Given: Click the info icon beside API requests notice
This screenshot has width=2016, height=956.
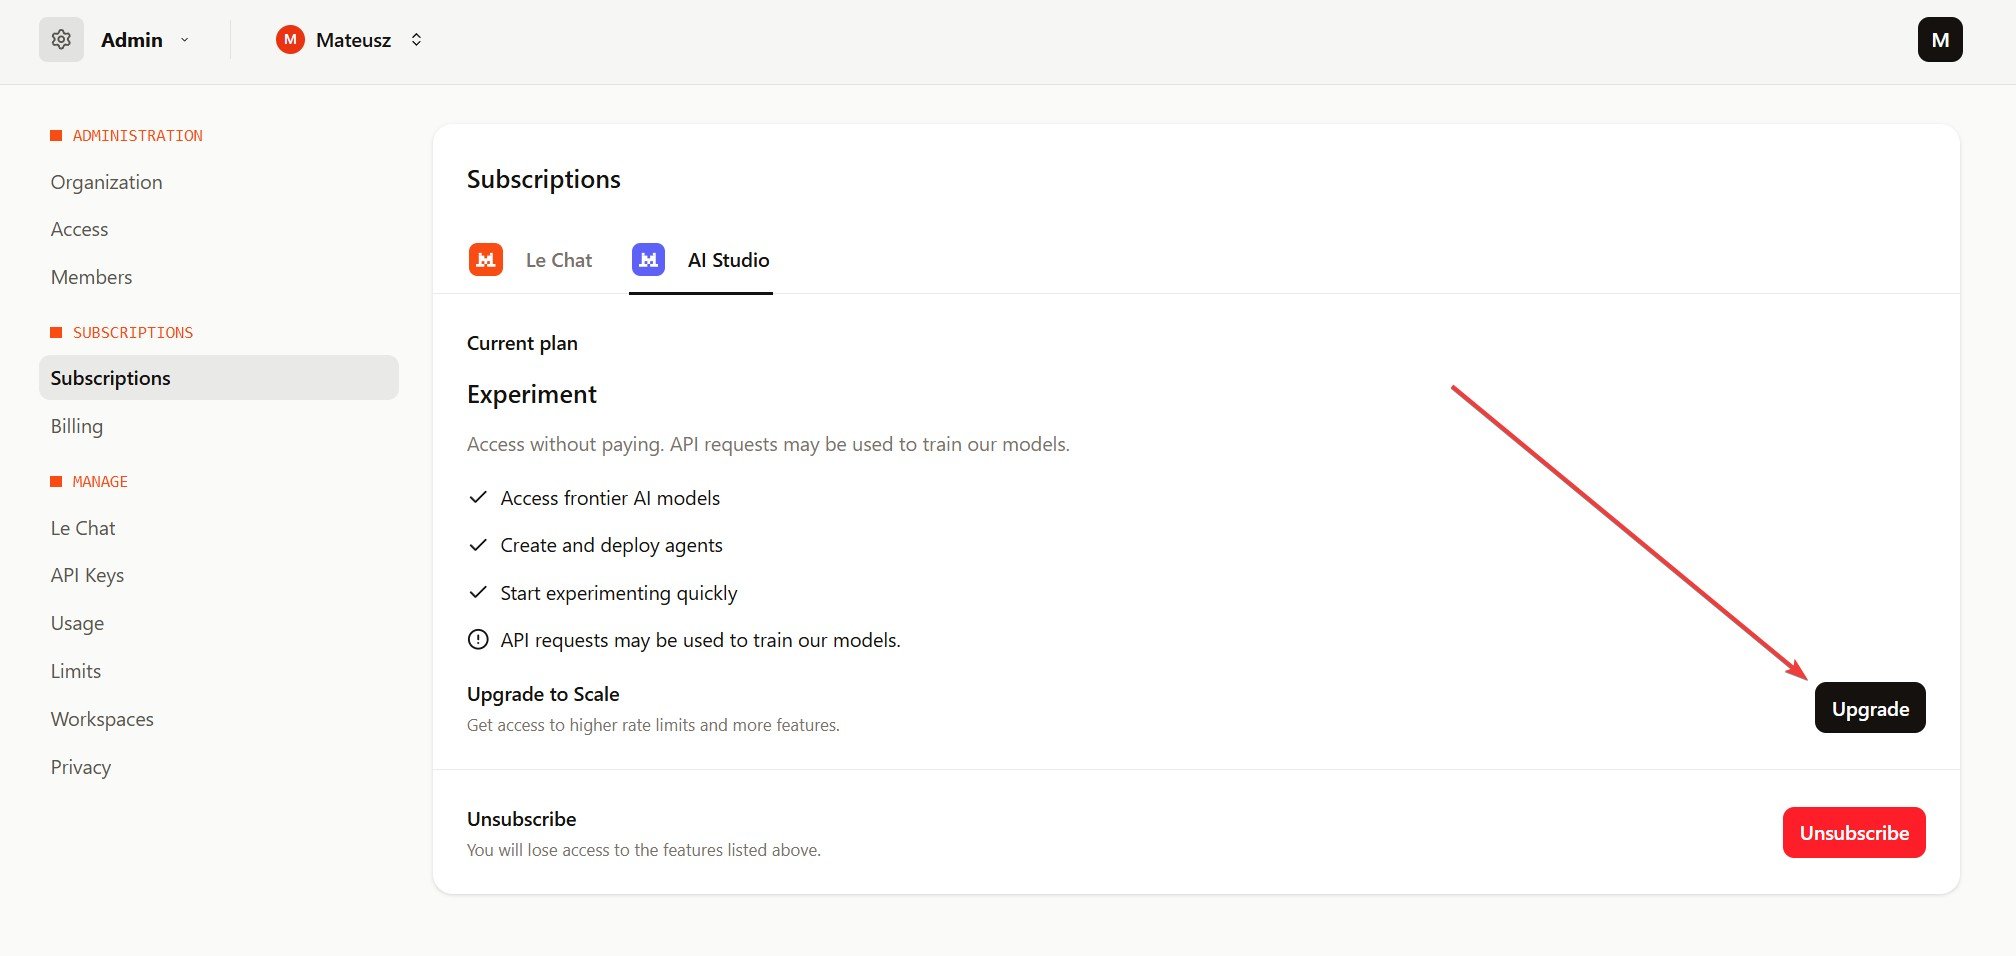Looking at the screenshot, I should (478, 640).
